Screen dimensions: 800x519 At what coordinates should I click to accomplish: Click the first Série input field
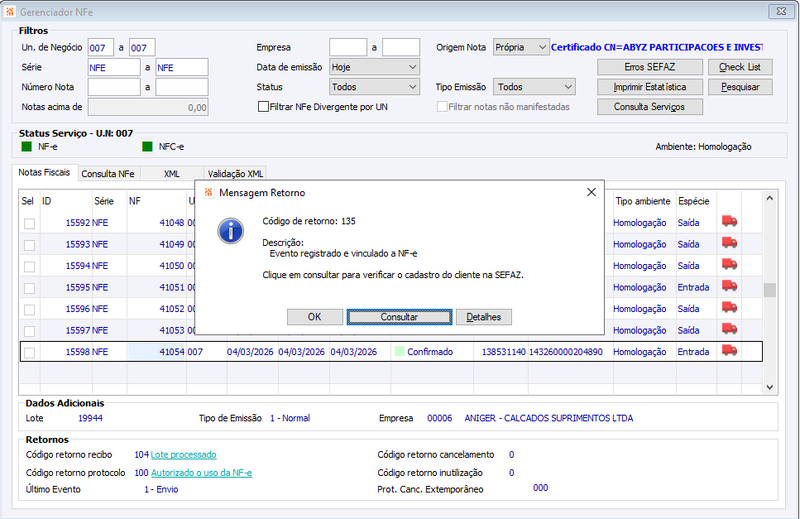(x=114, y=67)
